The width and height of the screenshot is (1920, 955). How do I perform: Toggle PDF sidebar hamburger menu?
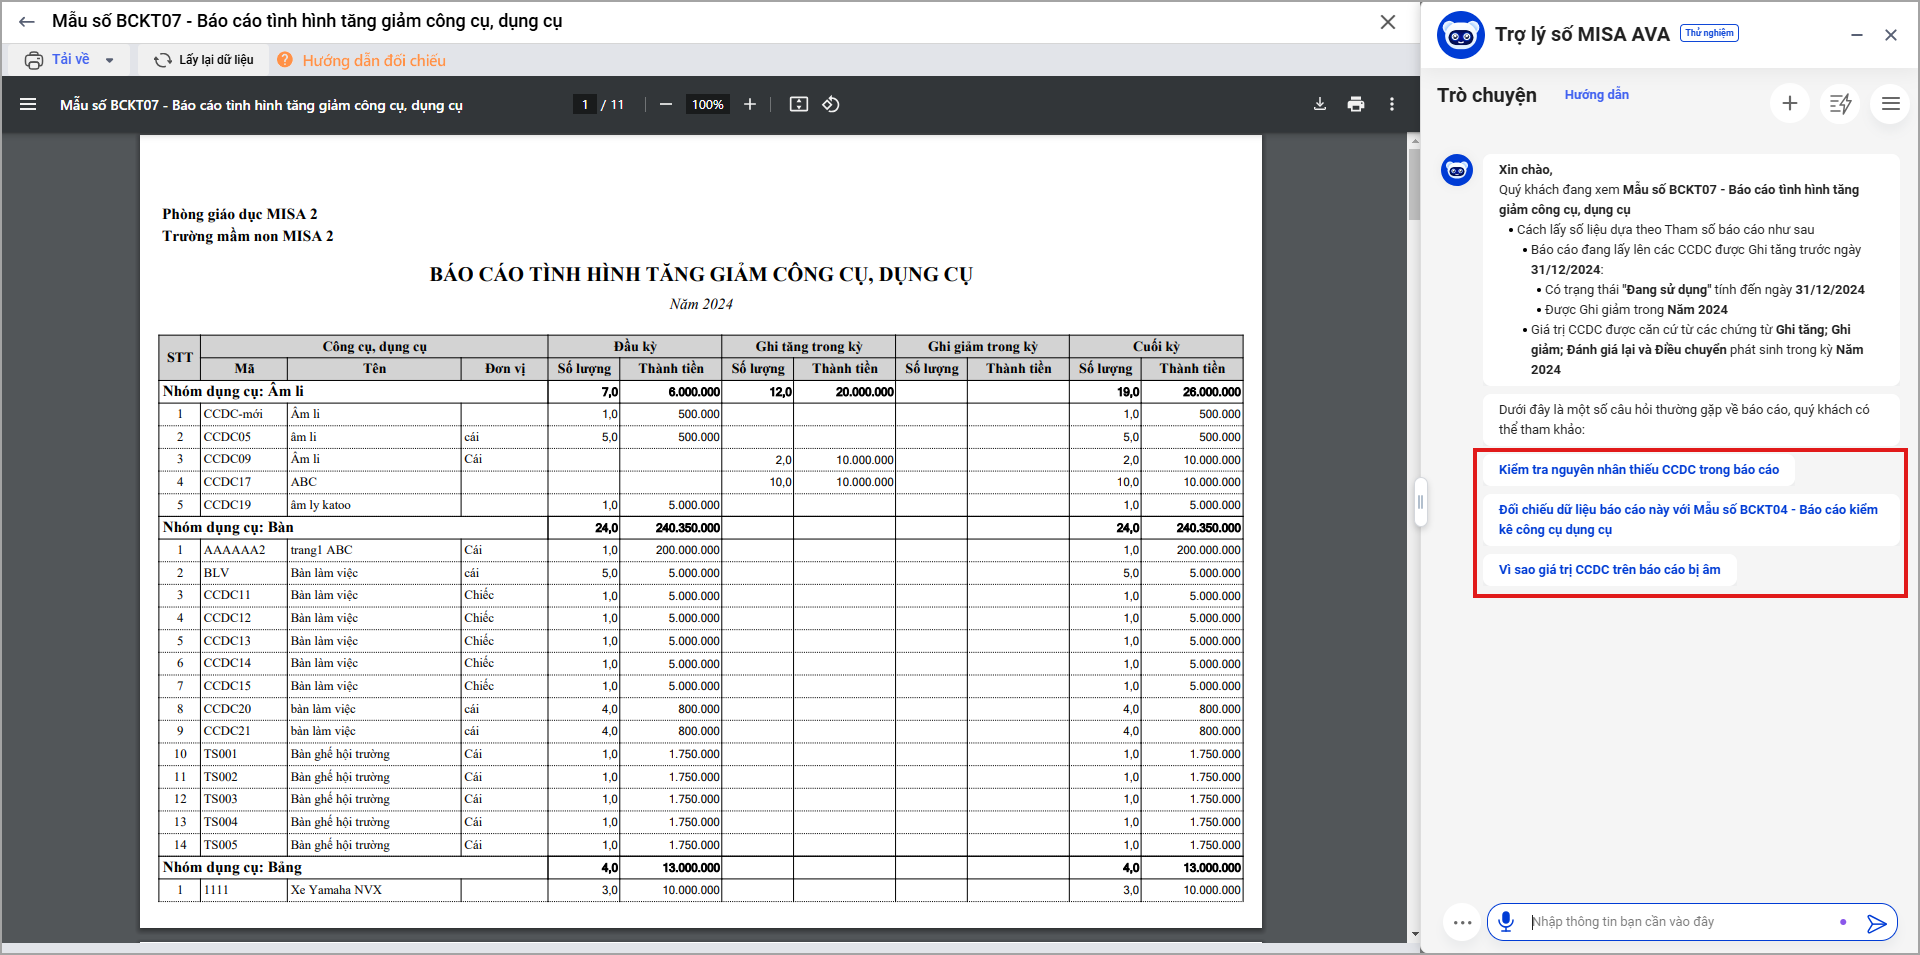pyautogui.click(x=28, y=104)
